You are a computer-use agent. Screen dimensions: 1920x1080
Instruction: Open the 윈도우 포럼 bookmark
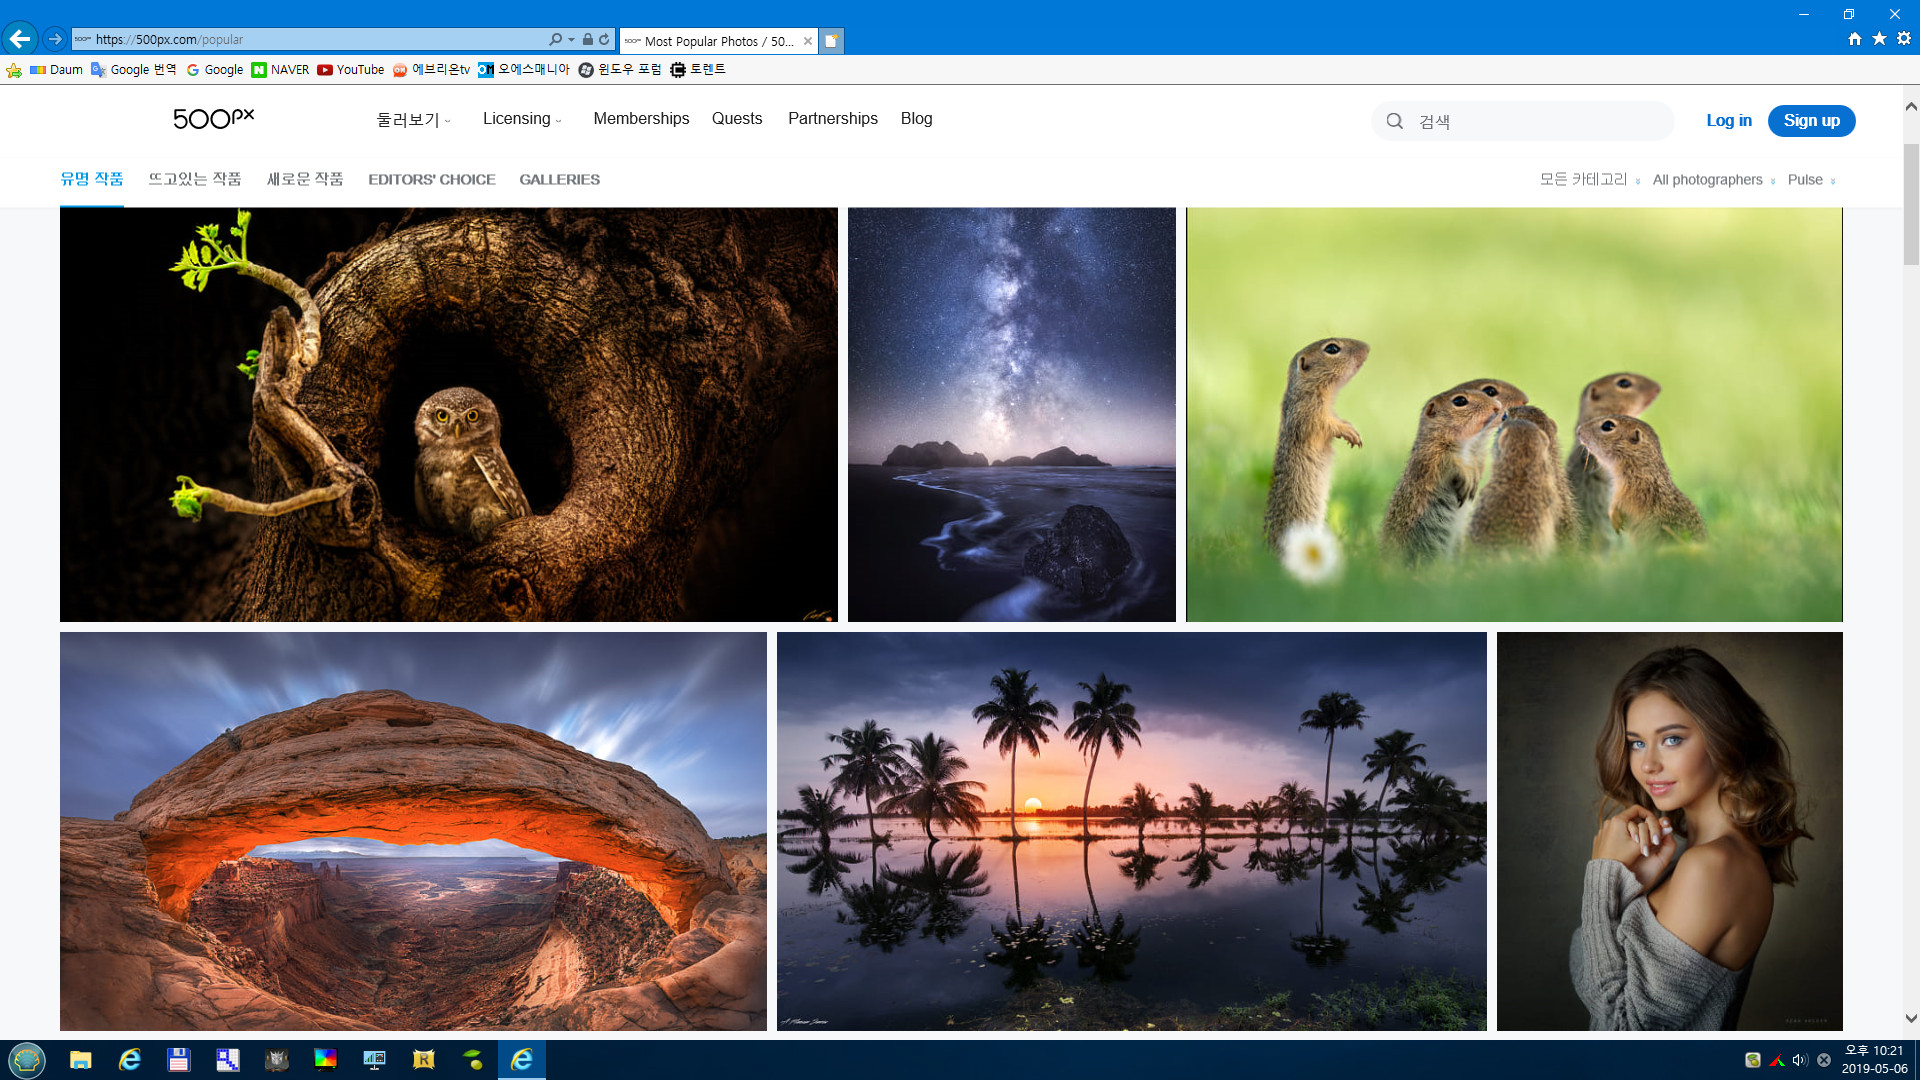pyautogui.click(x=620, y=70)
